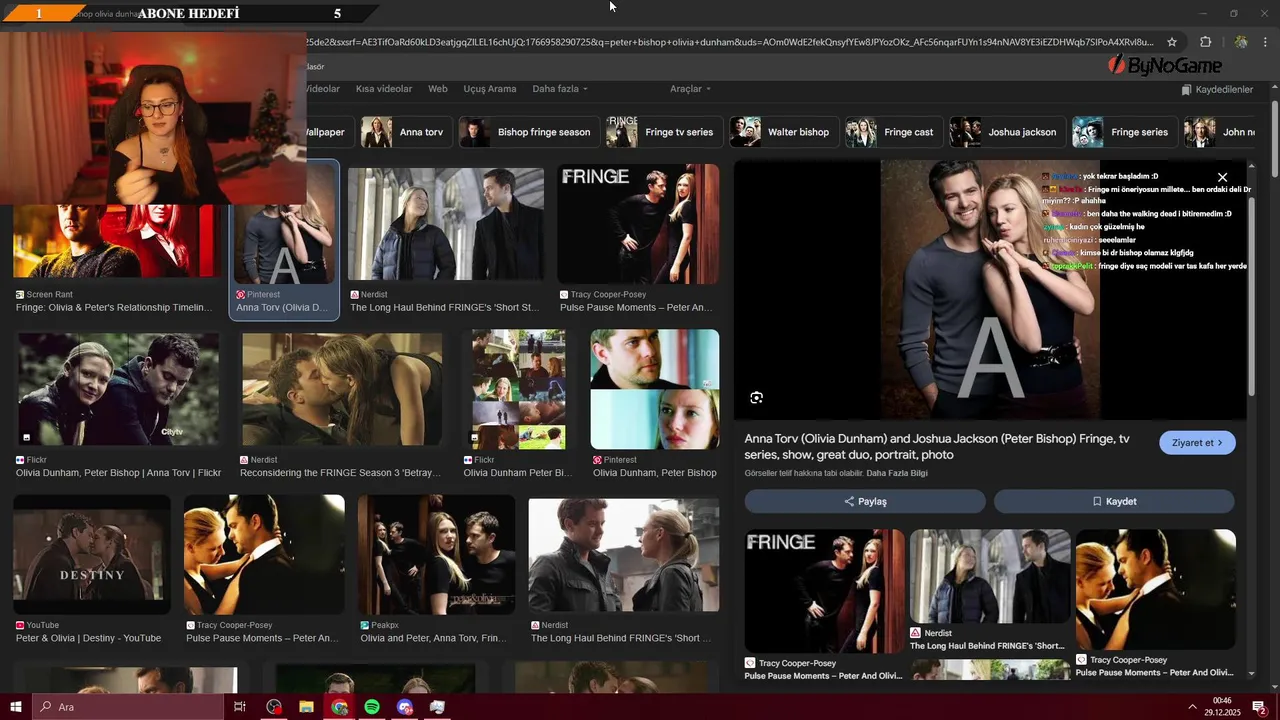Open the Nerdist Reconsidering FRINGE kiss image
Viewport: 1280px width, 720px height.
click(341, 389)
